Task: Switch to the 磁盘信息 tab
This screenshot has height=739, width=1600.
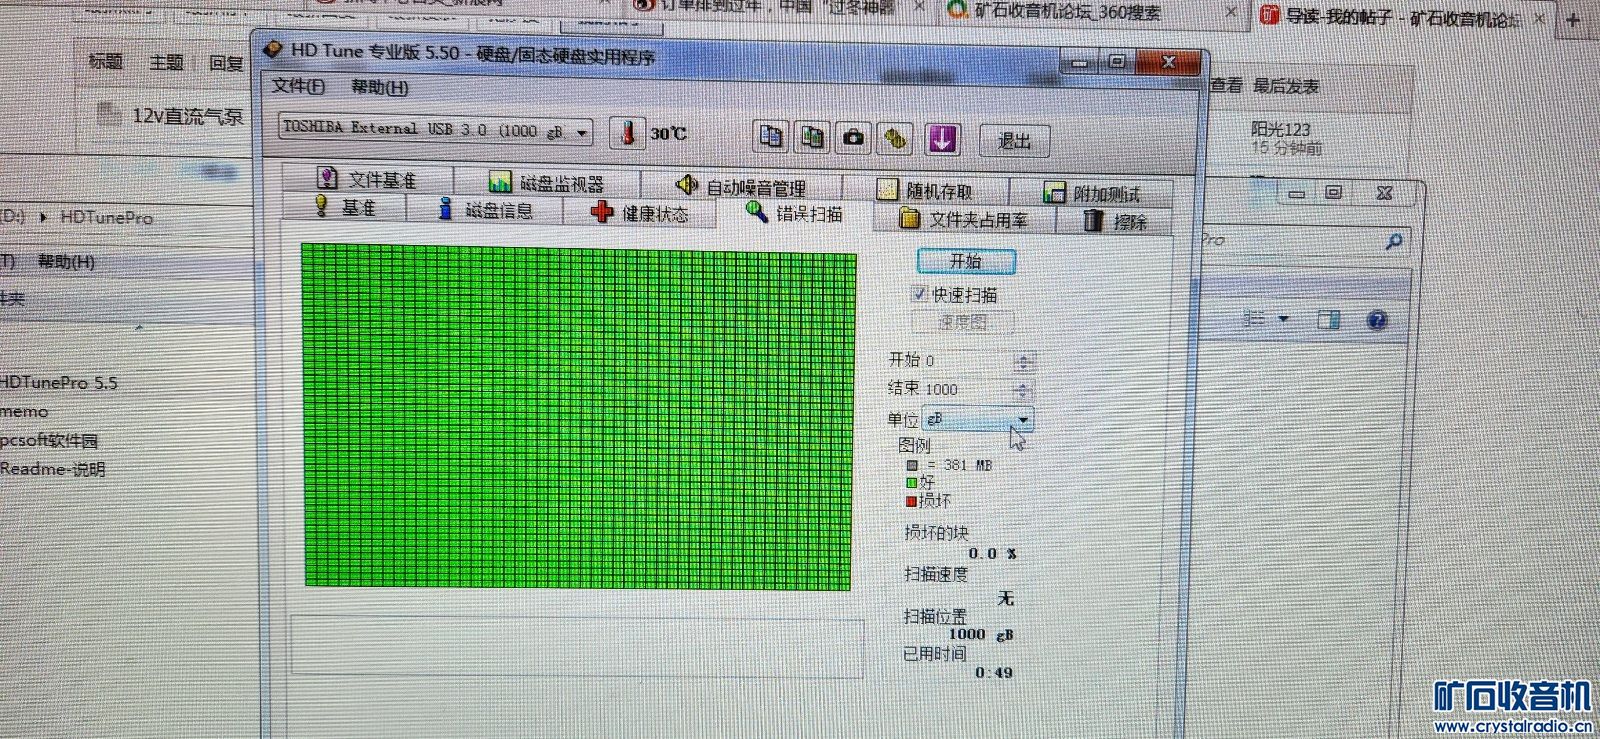Action: [x=485, y=210]
